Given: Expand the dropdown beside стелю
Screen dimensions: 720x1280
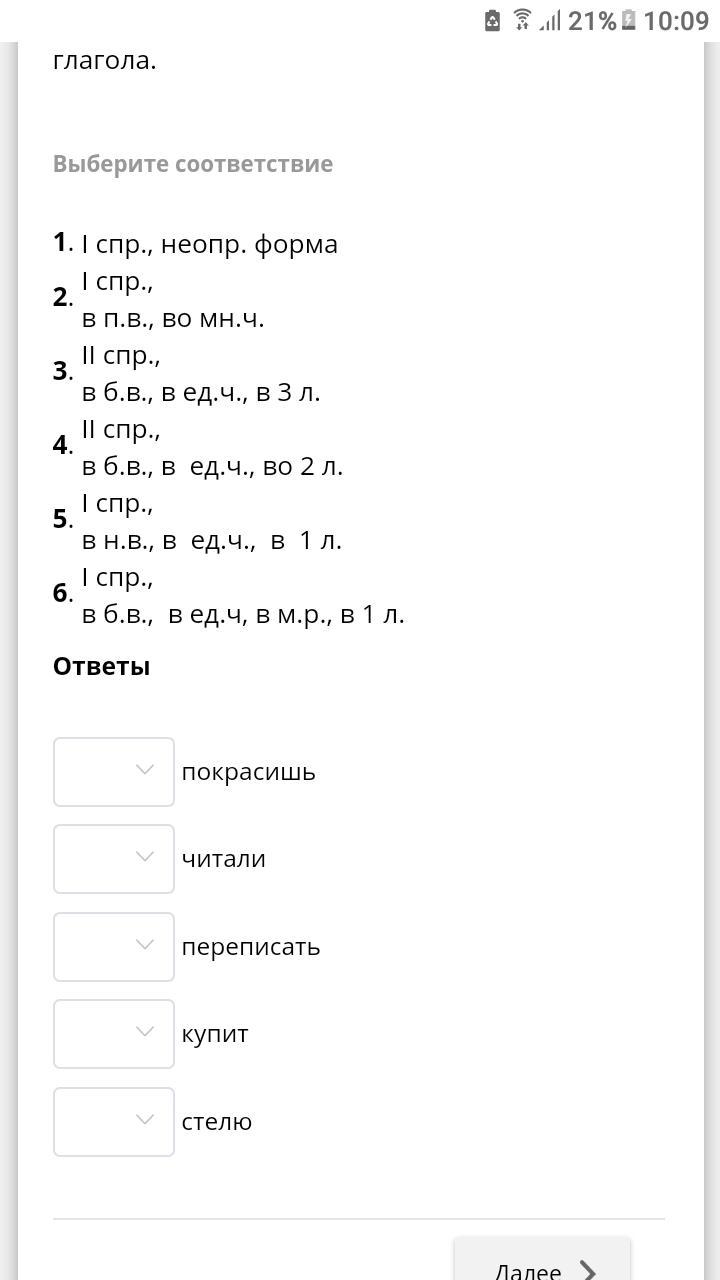Looking at the screenshot, I should [114, 1121].
